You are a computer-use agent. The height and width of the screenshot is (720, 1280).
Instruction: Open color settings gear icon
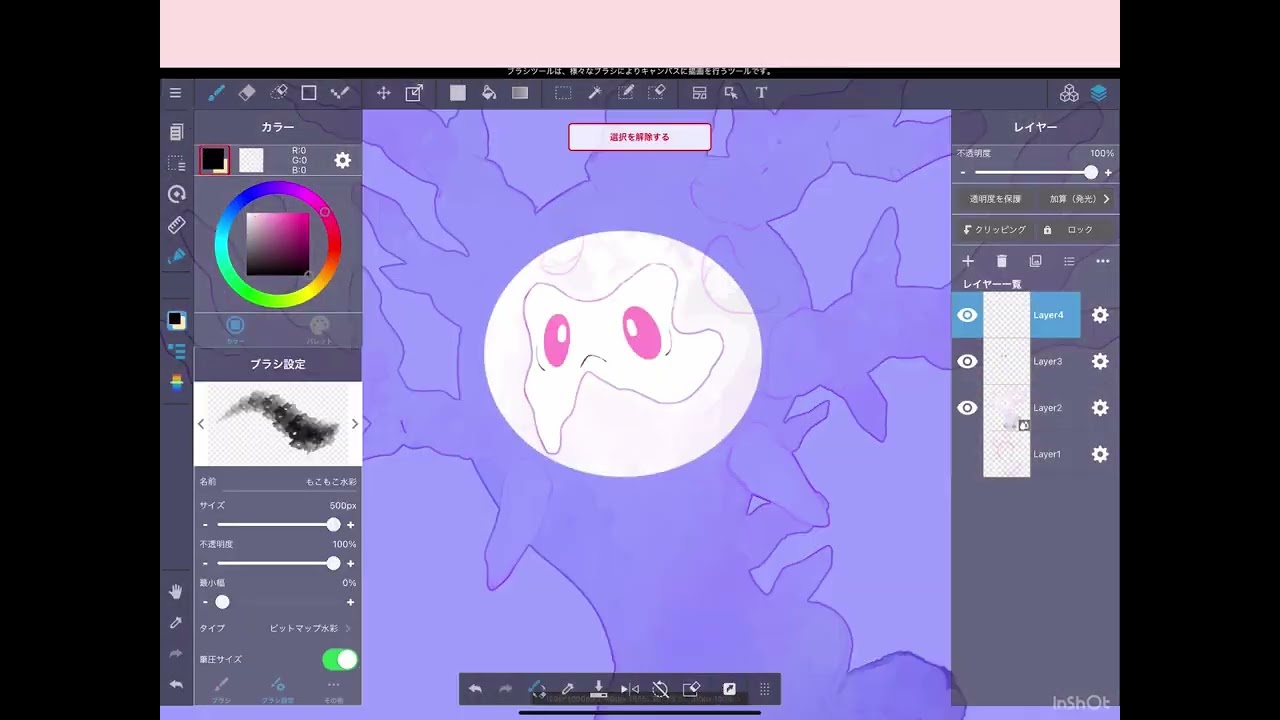[x=342, y=160]
